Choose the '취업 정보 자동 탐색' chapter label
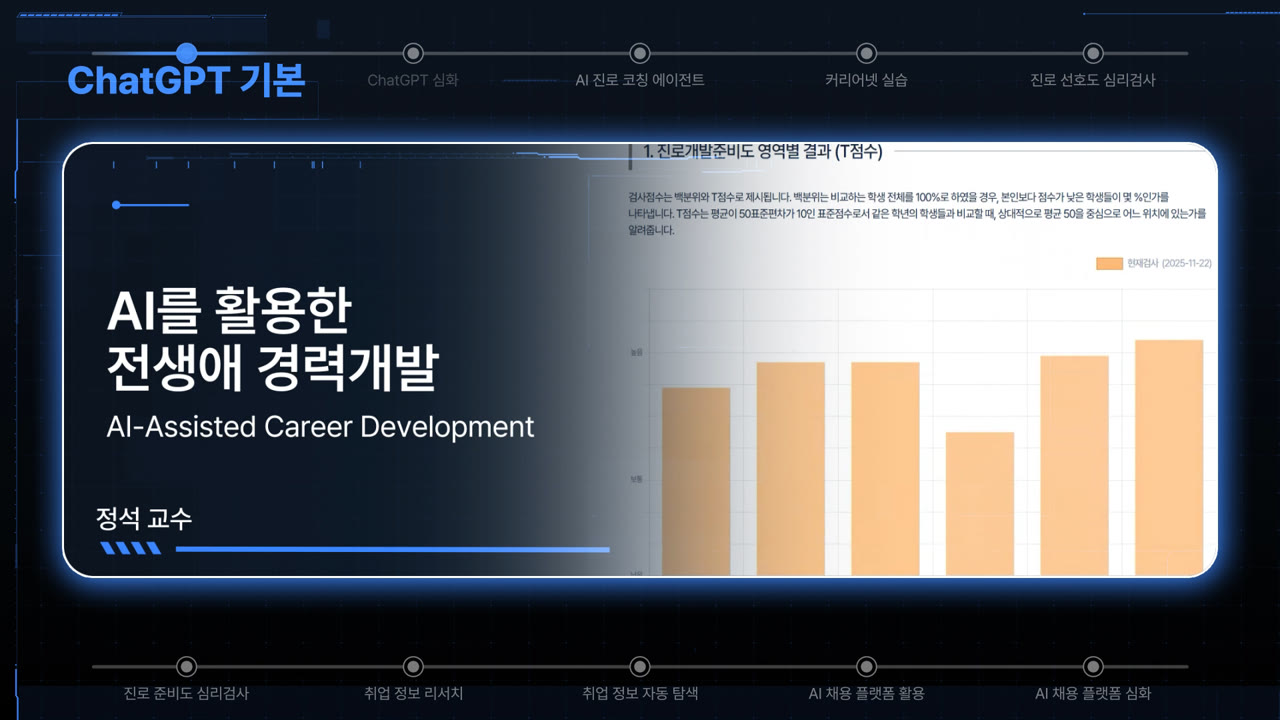The height and width of the screenshot is (720, 1280). 640,693
